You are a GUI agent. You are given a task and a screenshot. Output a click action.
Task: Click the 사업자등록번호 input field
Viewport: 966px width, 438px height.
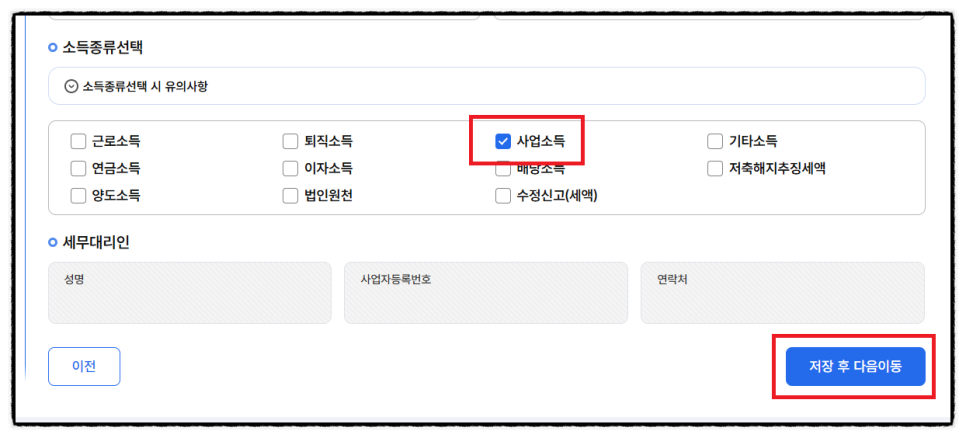coord(486,293)
